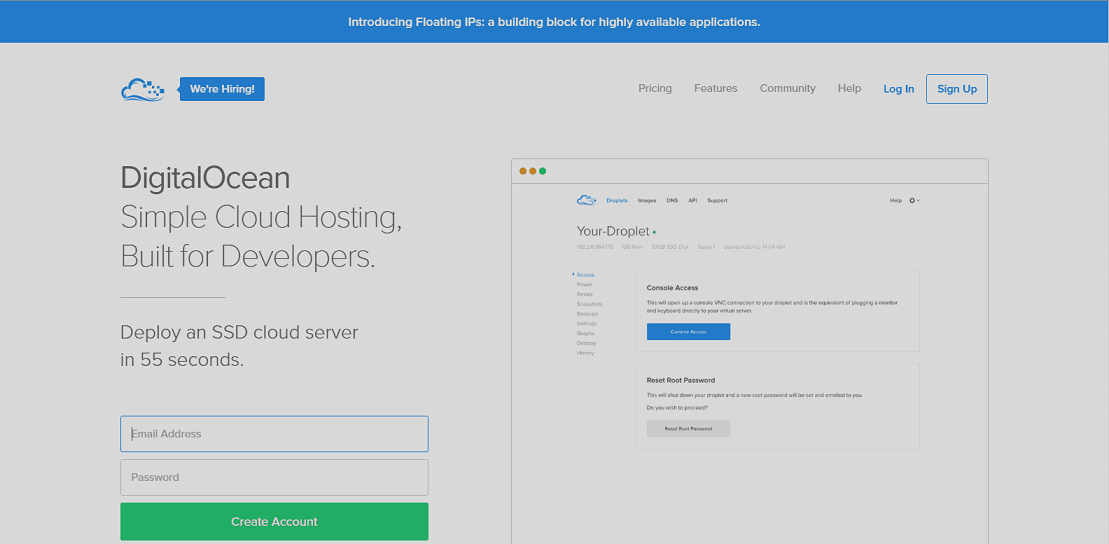
Task: Click Help inside the dashboard preview
Action: [x=895, y=200]
